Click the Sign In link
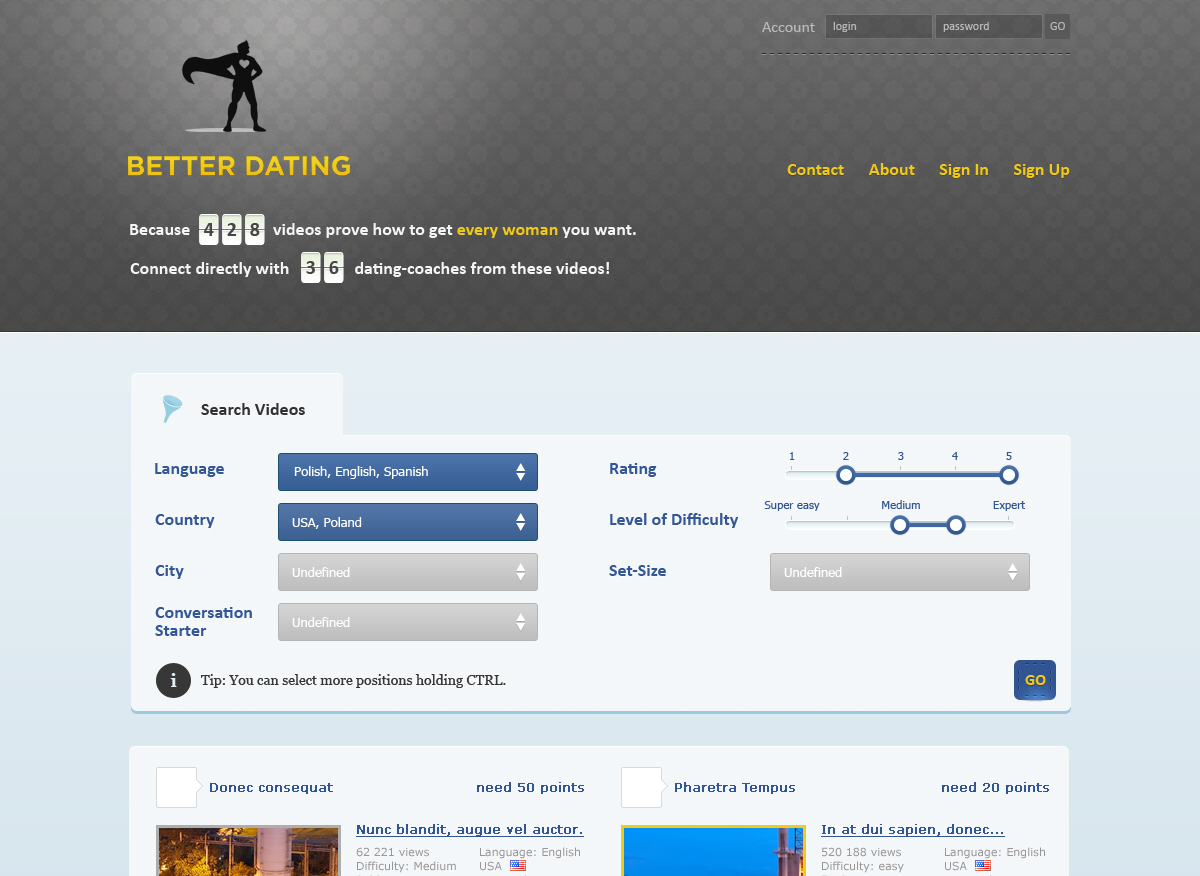 (964, 170)
